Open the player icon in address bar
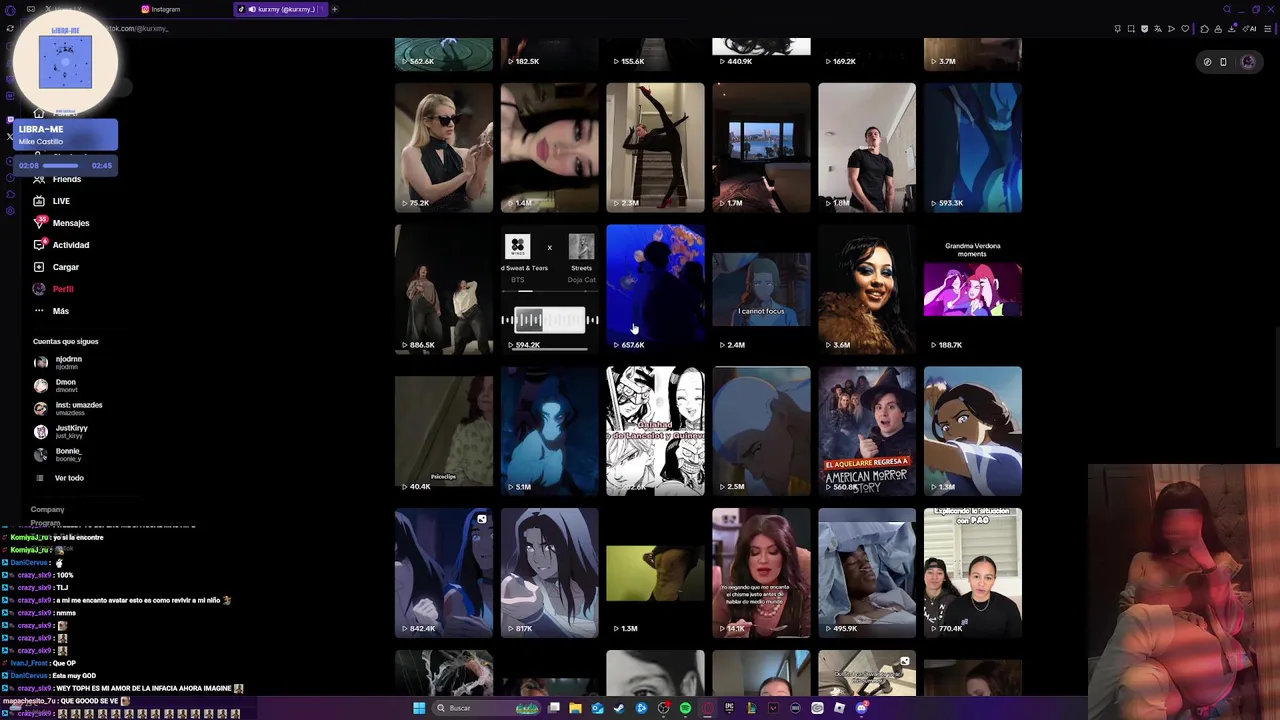The height and width of the screenshot is (720, 1280). pyautogui.click(x=1171, y=29)
